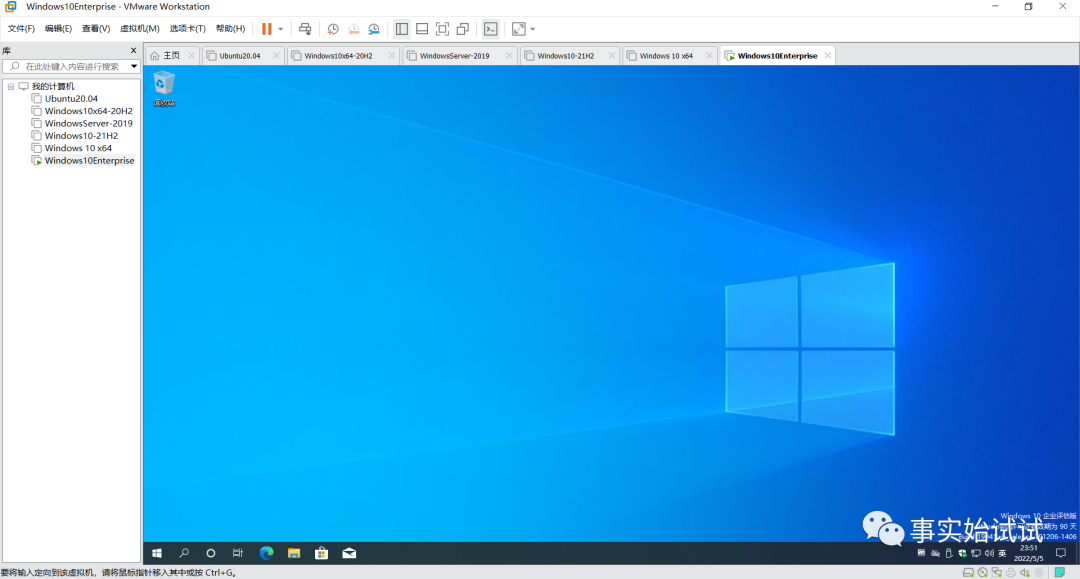Click the send Ctrl+Alt+Del toolbar icon
The width and height of the screenshot is (1080, 579).
click(x=305, y=29)
